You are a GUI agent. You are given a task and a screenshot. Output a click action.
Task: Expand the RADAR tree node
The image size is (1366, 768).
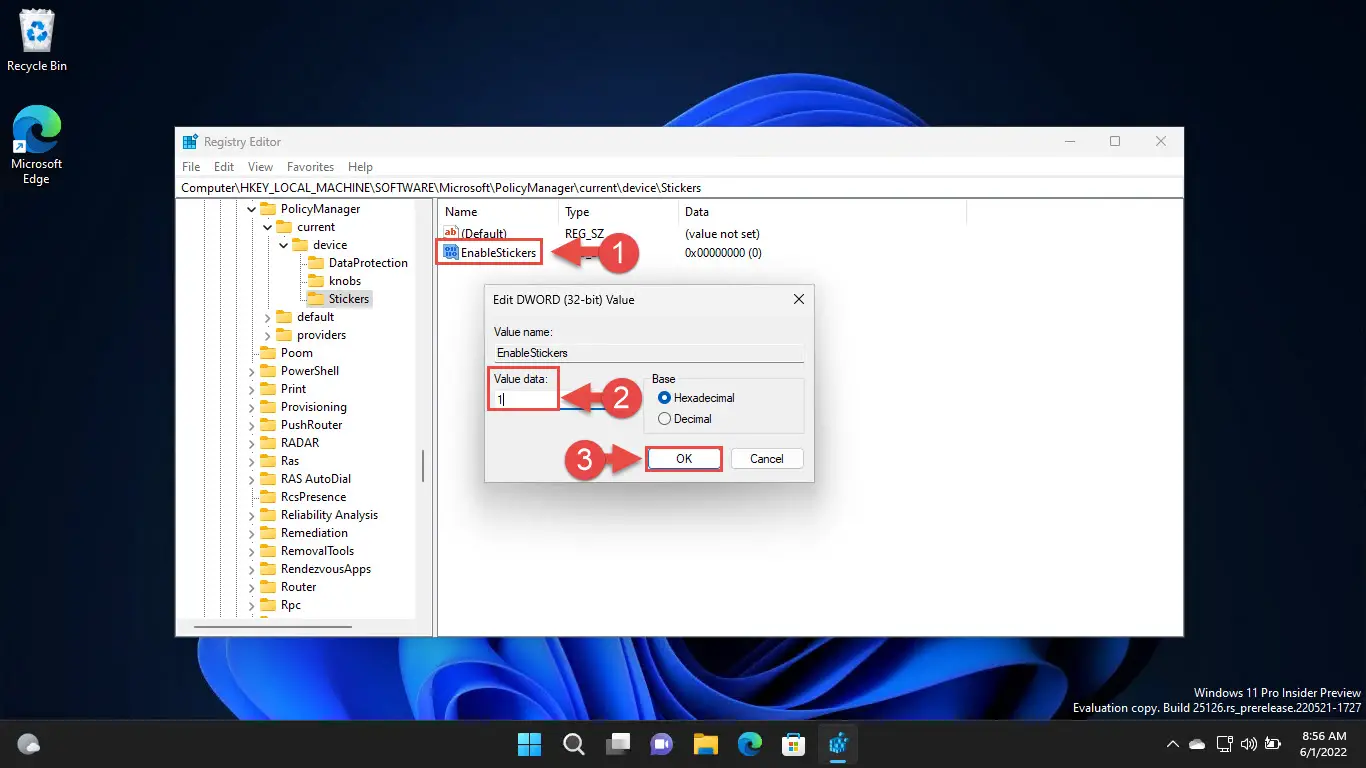[x=252, y=443]
